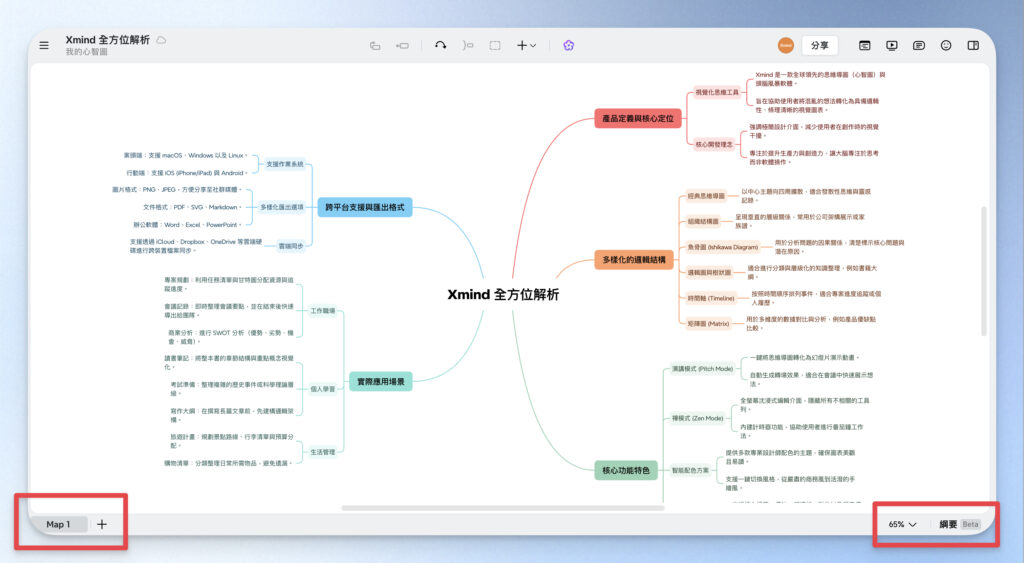Select subtopic "工作職場"
Screen dimensions: 1024x563
click(x=323, y=311)
